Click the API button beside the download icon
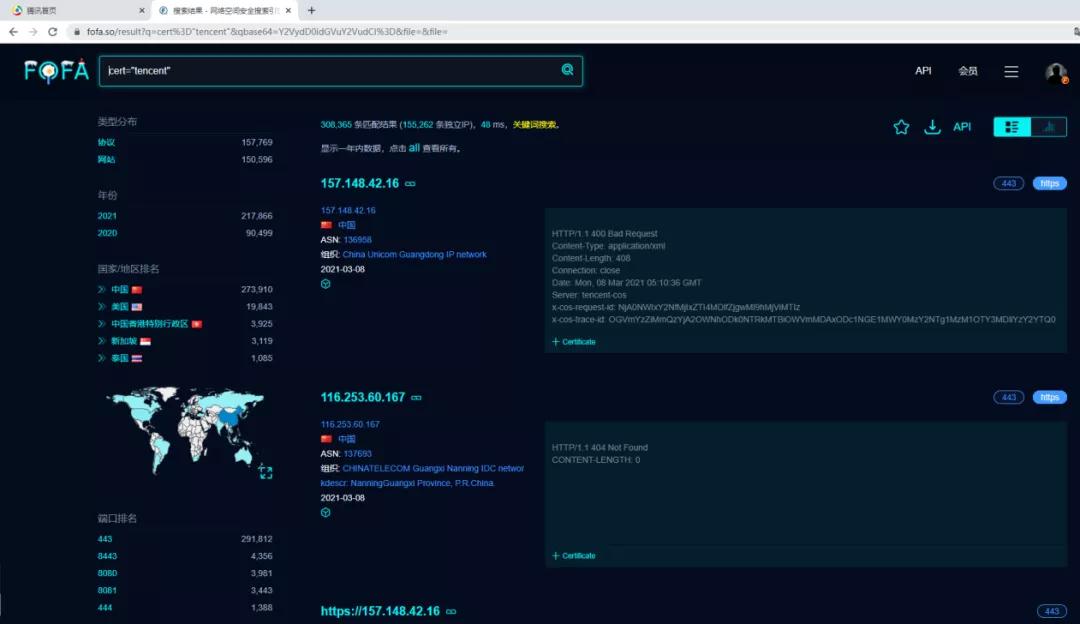 [x=962, y=127]
